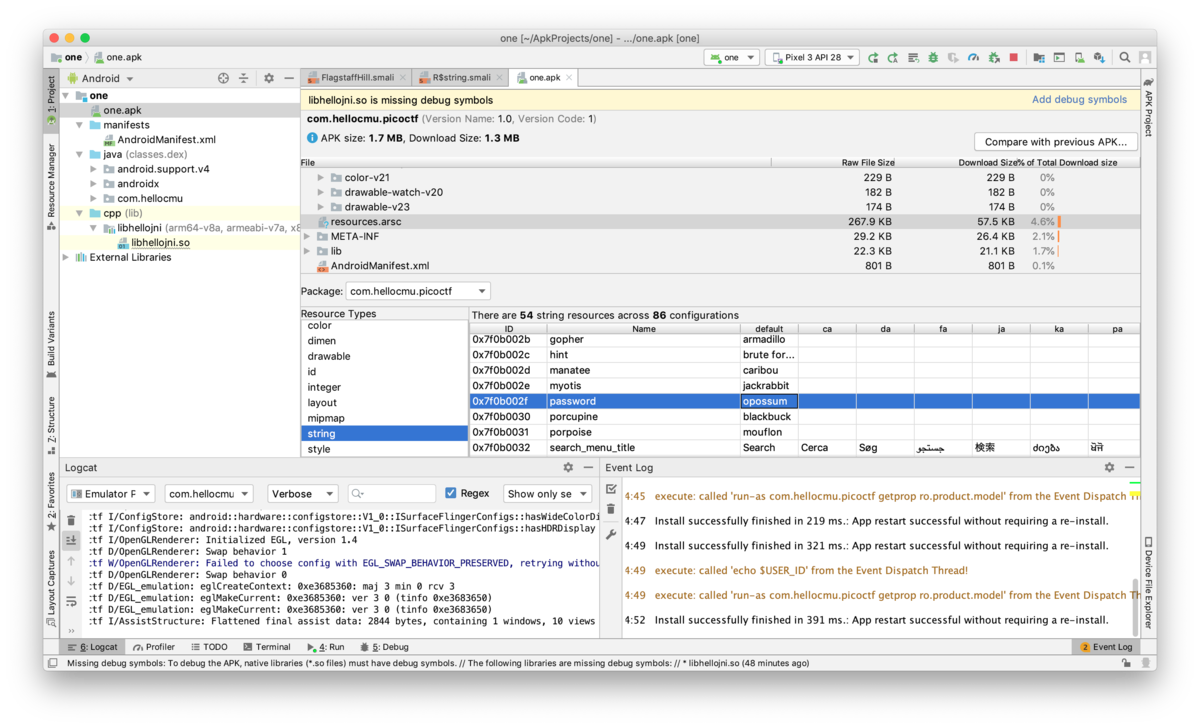This screenshot has height=728, width=1200.
Task: Open the Verbose log level dropdown
Action: pyautogui.click(x=303, y=494)
